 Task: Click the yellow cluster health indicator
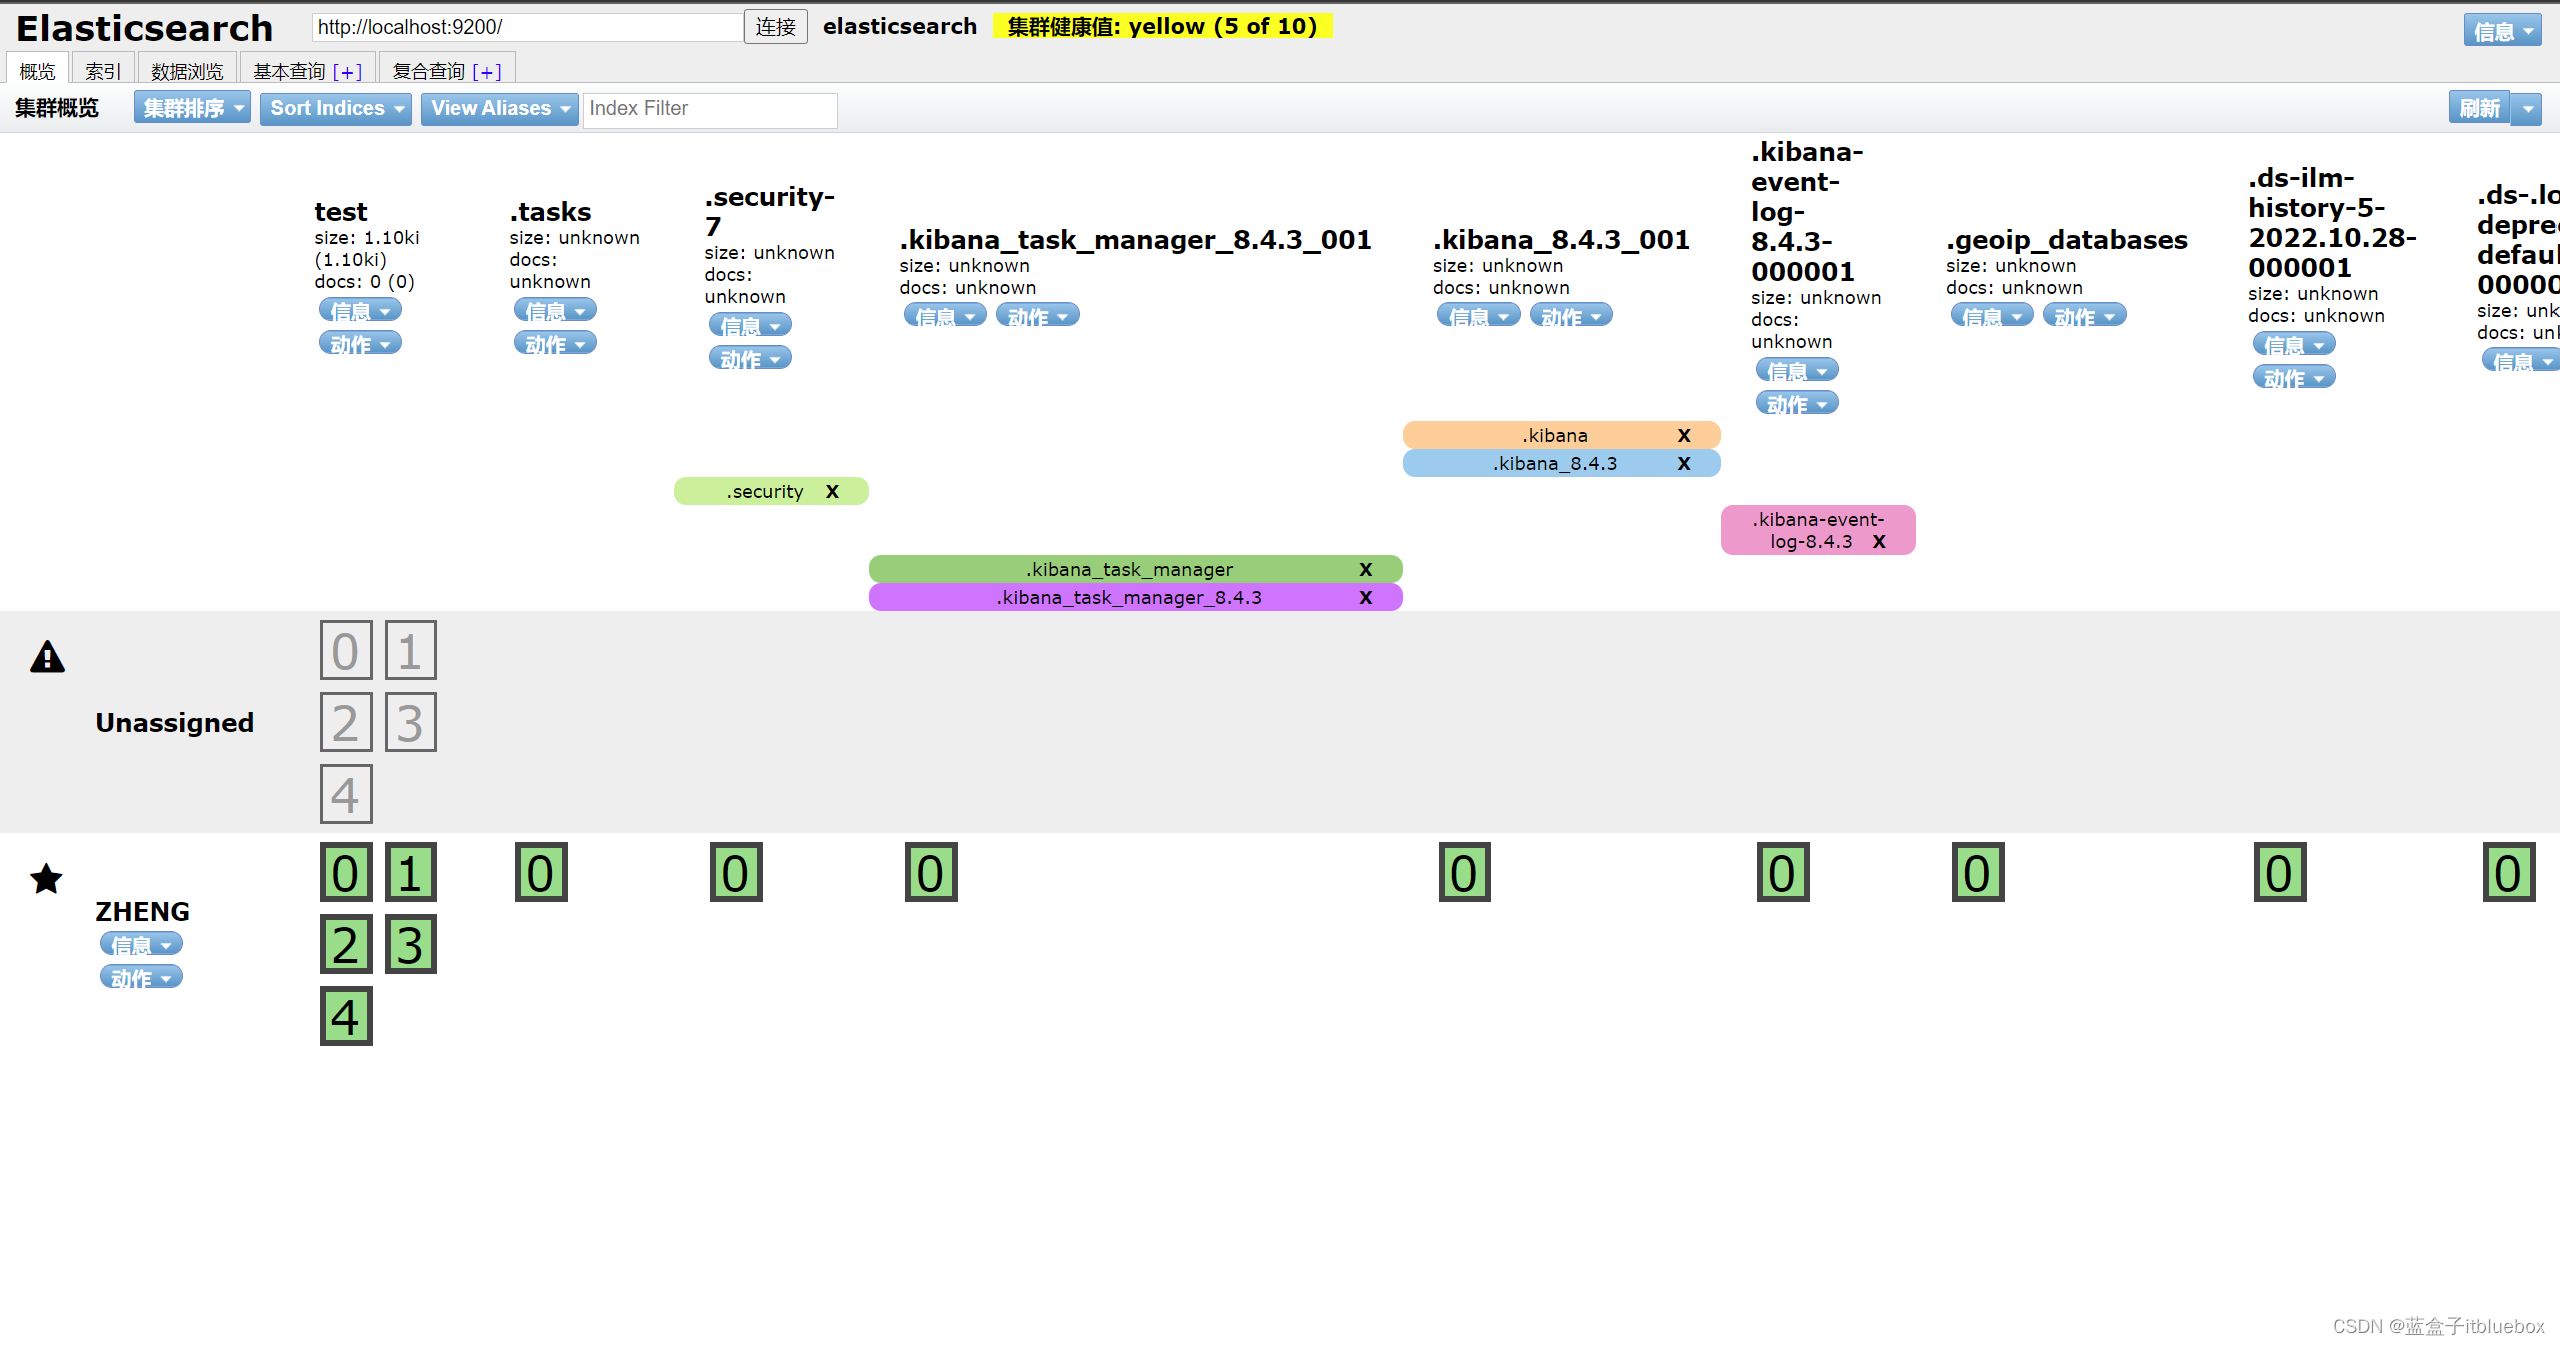pos(1162,26)
